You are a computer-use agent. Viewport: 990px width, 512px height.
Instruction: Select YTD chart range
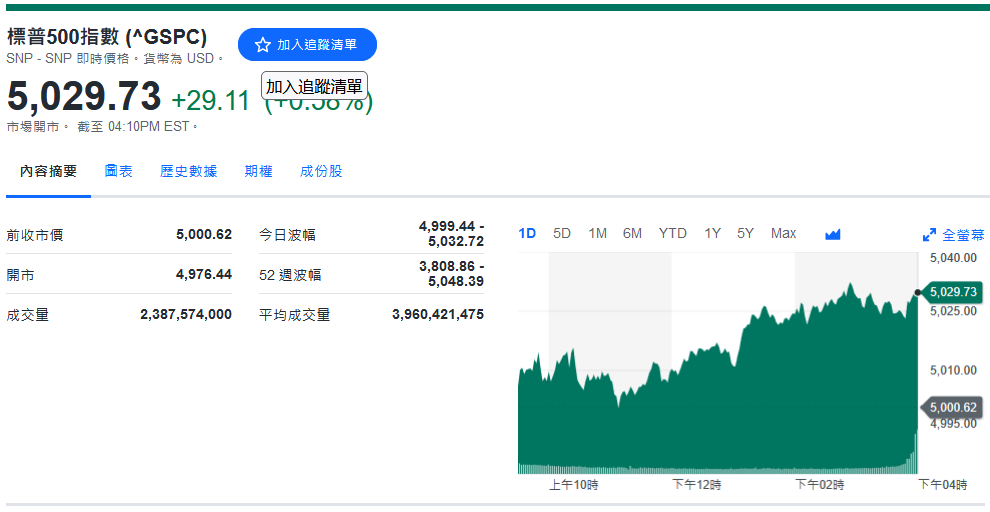672,233
